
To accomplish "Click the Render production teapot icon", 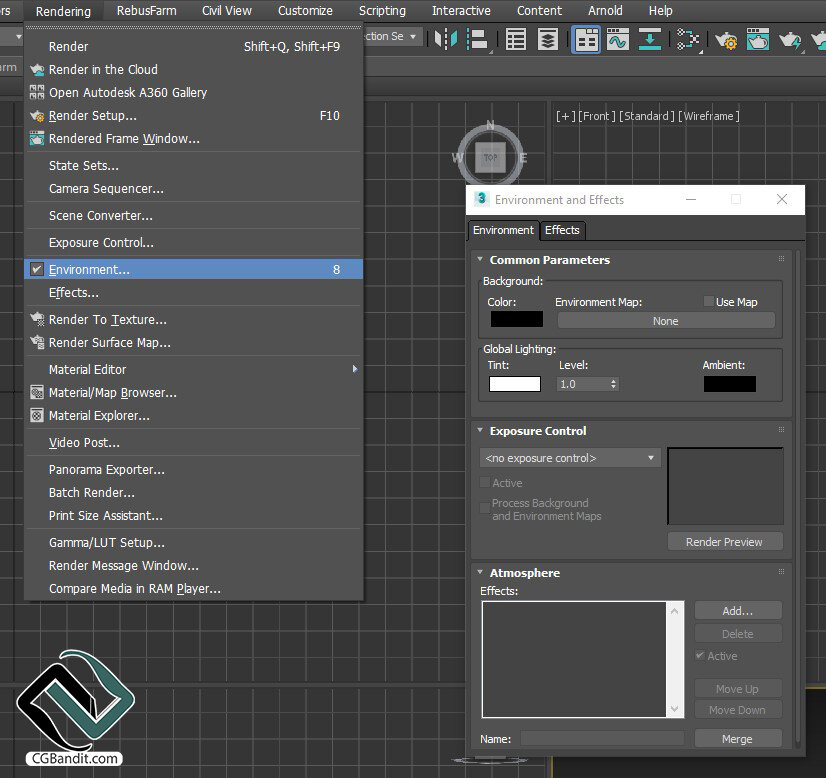I will pyautogui.click(x=819, y=39).
